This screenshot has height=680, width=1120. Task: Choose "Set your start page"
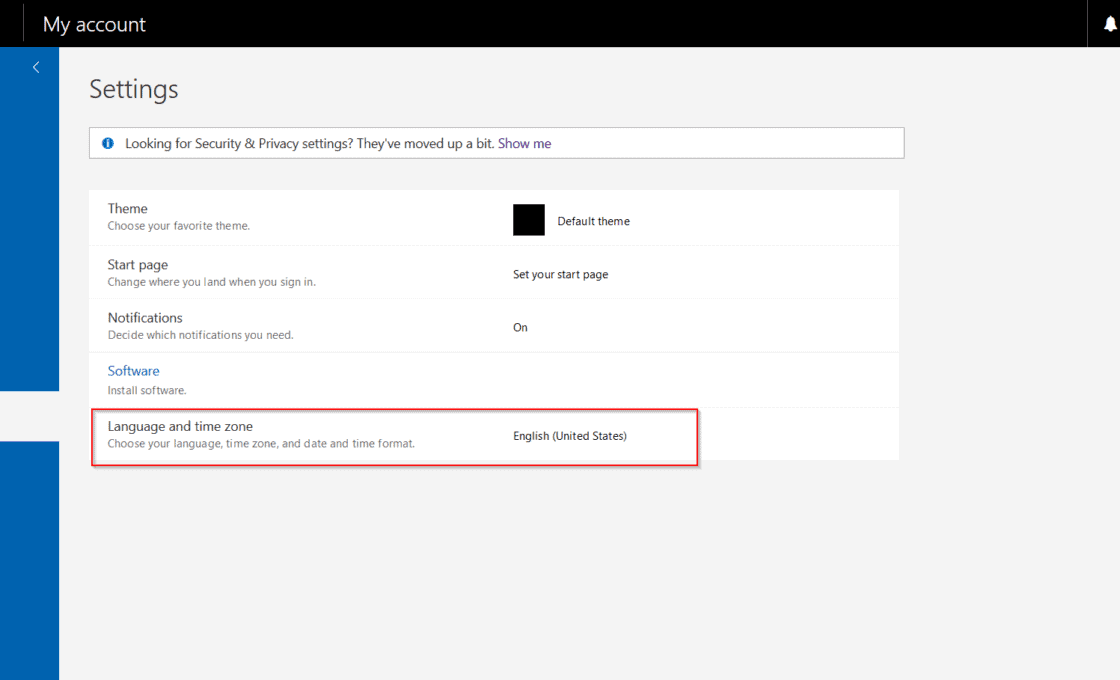pos(560,274)
